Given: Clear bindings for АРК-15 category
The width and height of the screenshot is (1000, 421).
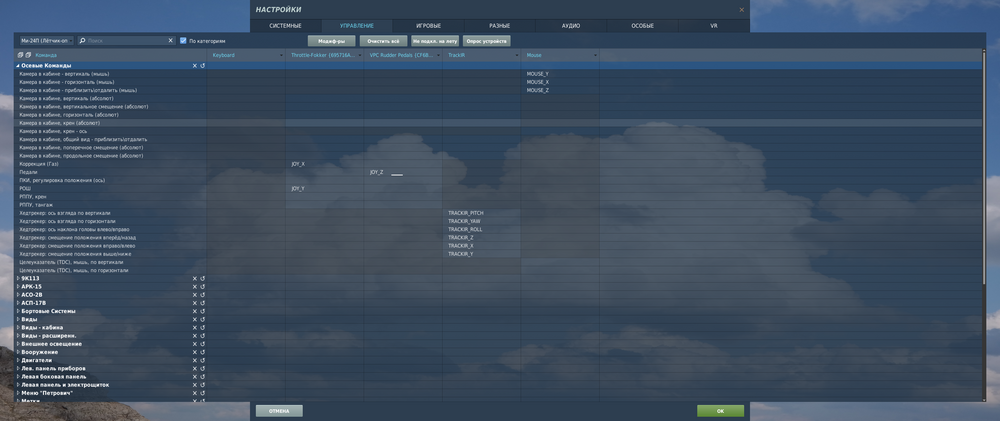Looking at the screenshot, I should [x=195, y=287].
